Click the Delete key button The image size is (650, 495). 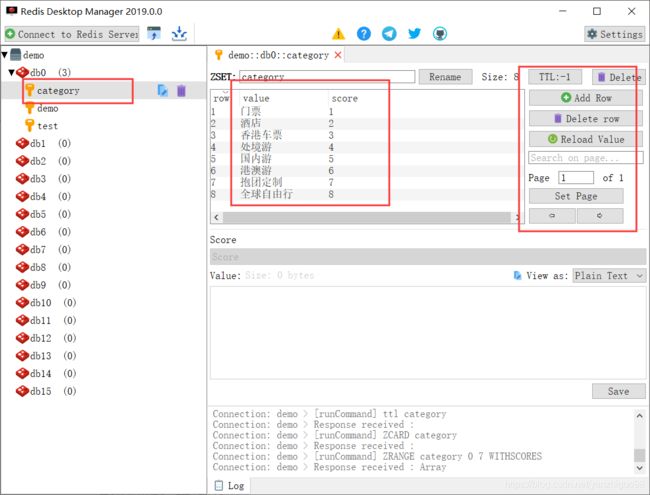pyautogui.click(x=619, y=77)
